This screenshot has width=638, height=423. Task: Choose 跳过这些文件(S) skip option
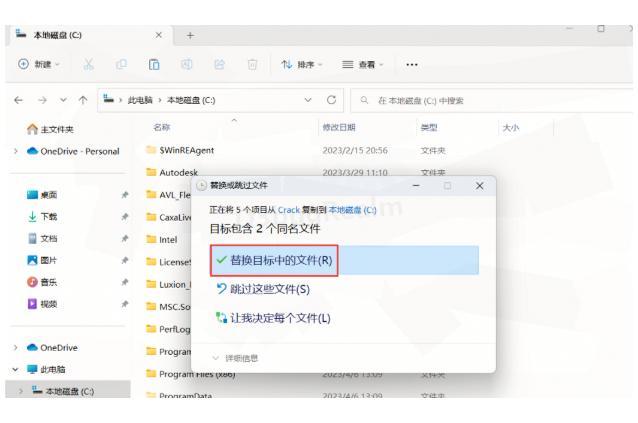click(x=263, y=289)
